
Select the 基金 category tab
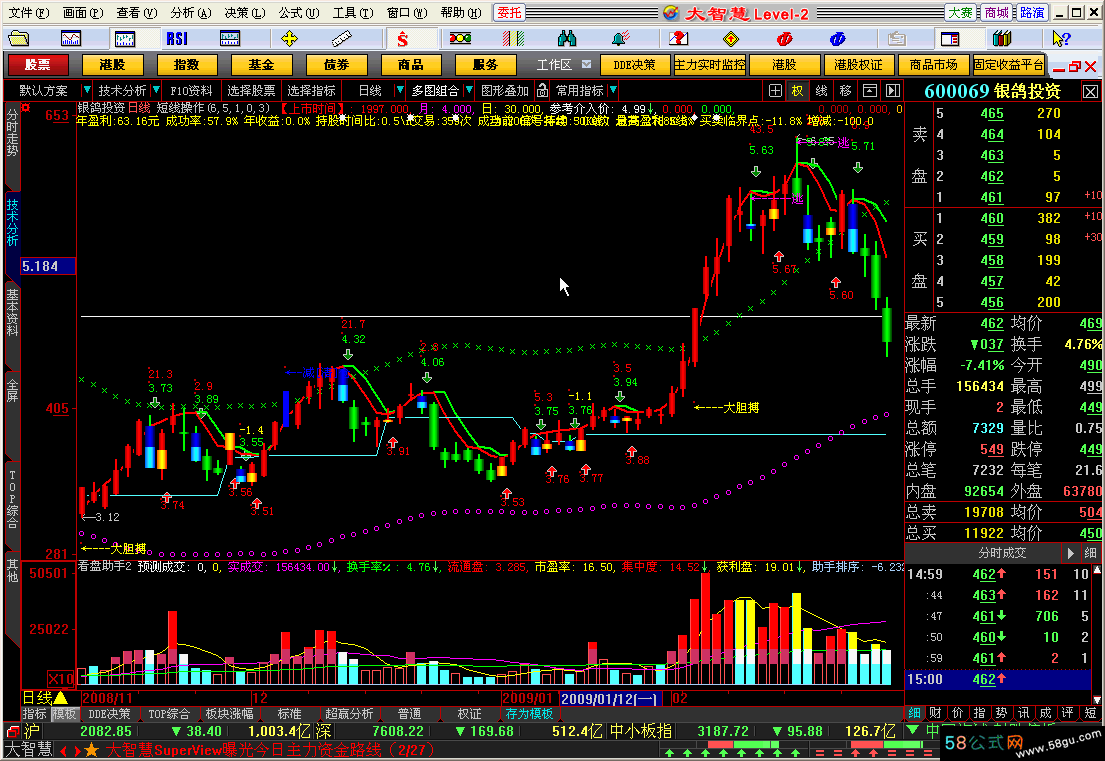[261, 65]
